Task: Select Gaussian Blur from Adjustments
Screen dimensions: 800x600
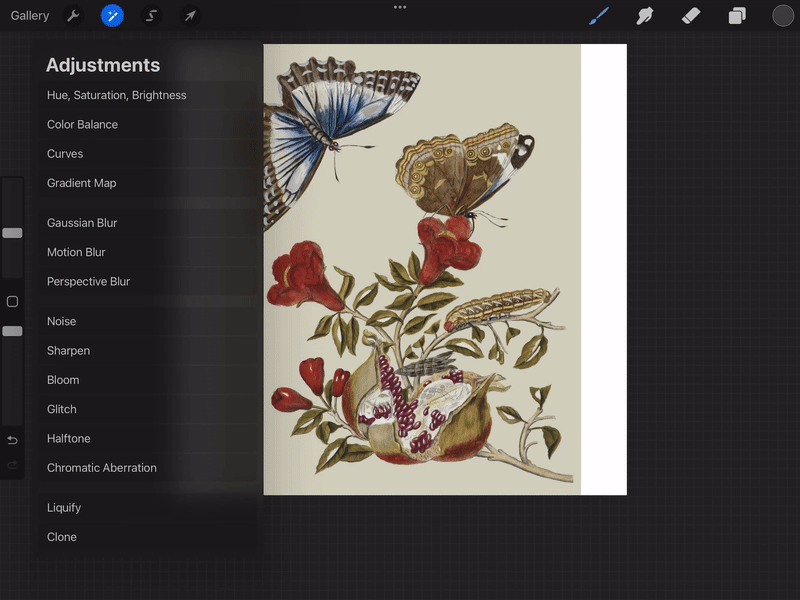Action: point(82,223)
